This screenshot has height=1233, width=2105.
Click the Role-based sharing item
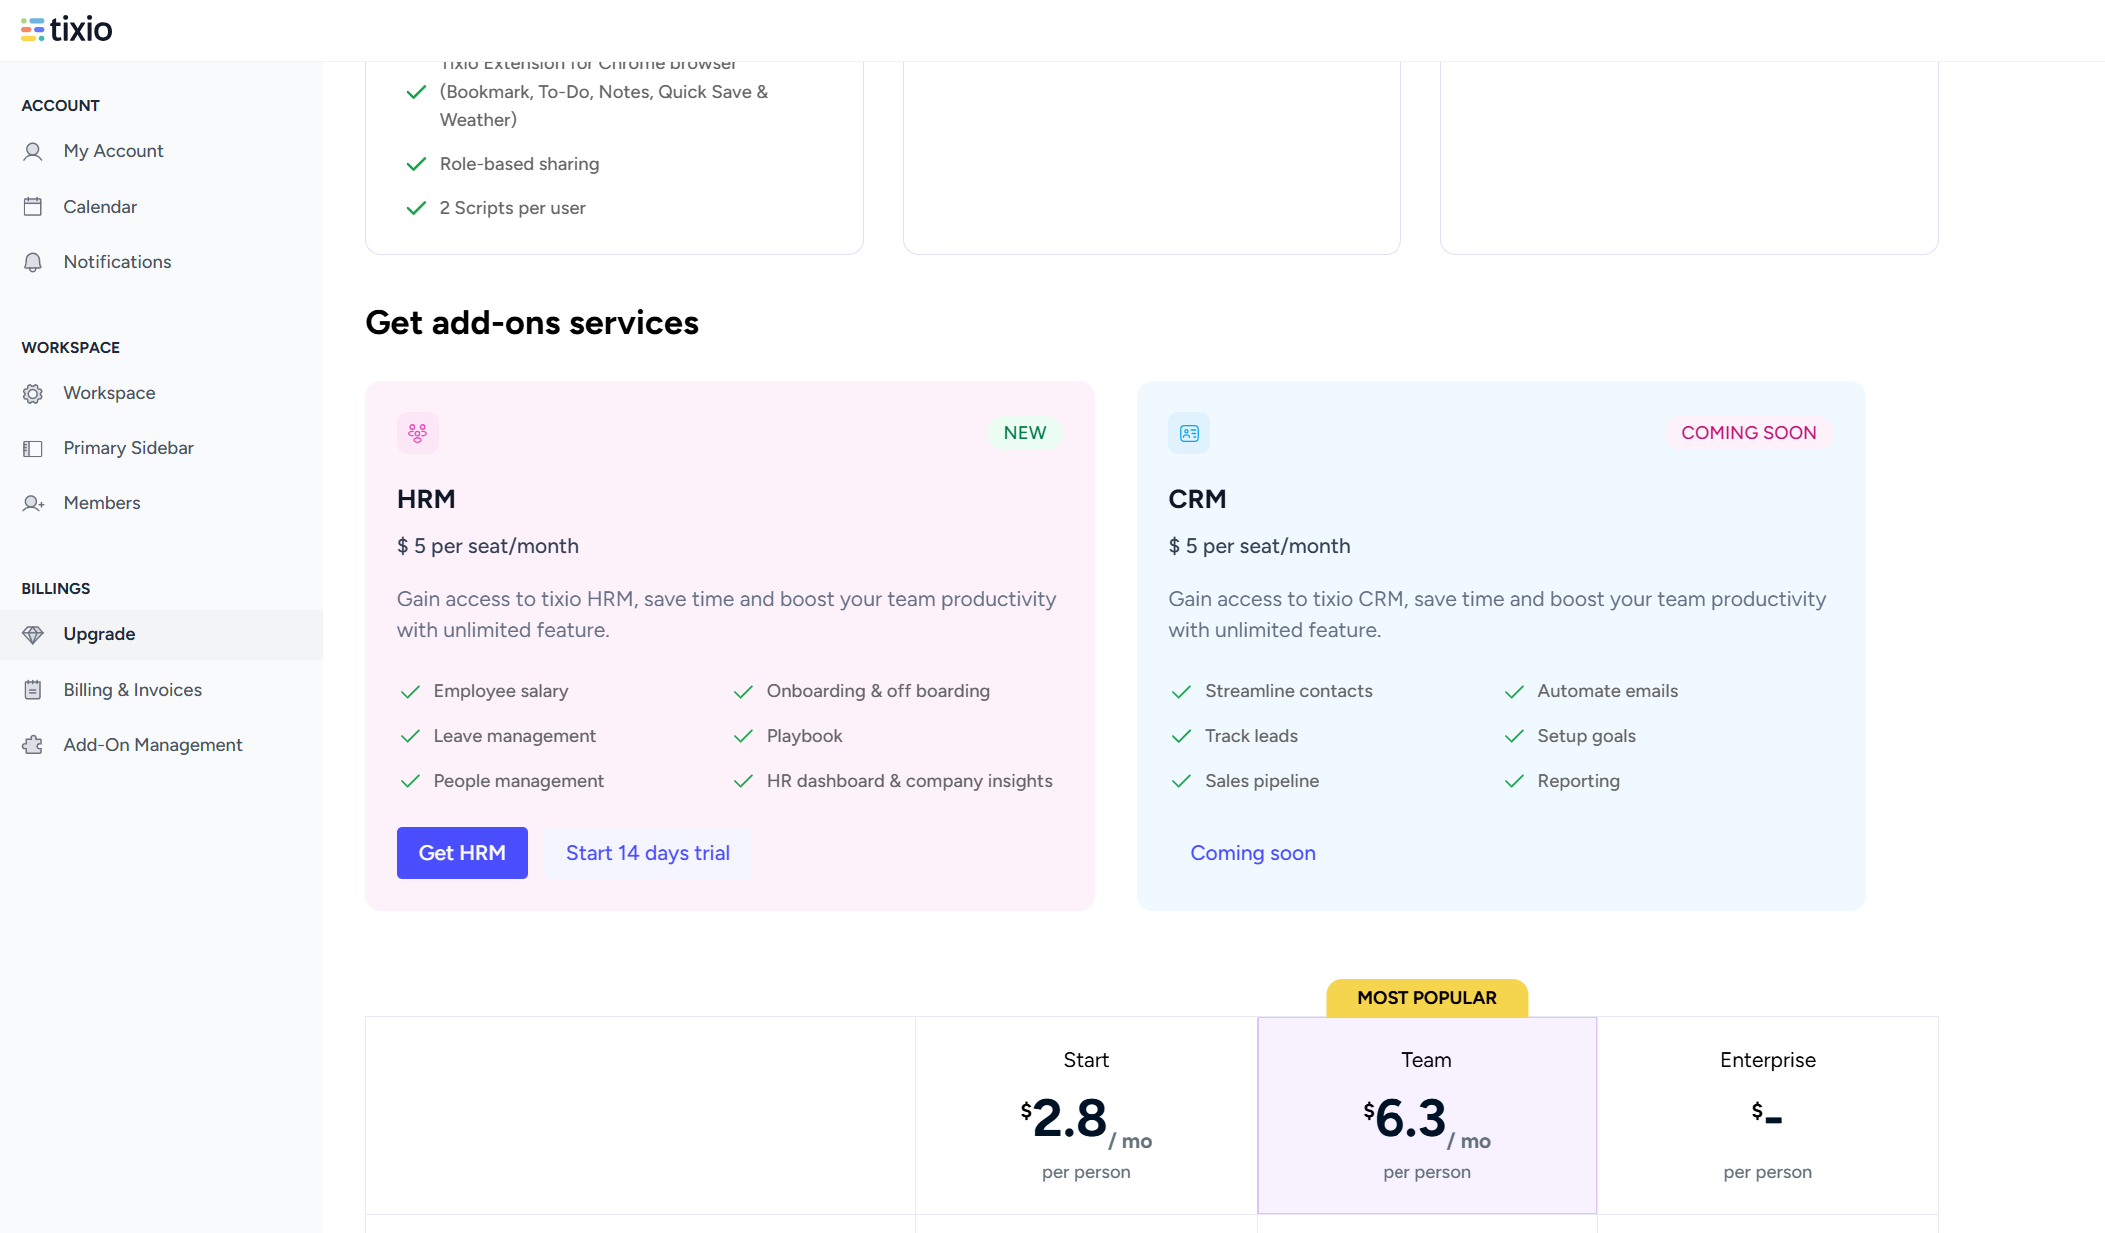(520, 164)
